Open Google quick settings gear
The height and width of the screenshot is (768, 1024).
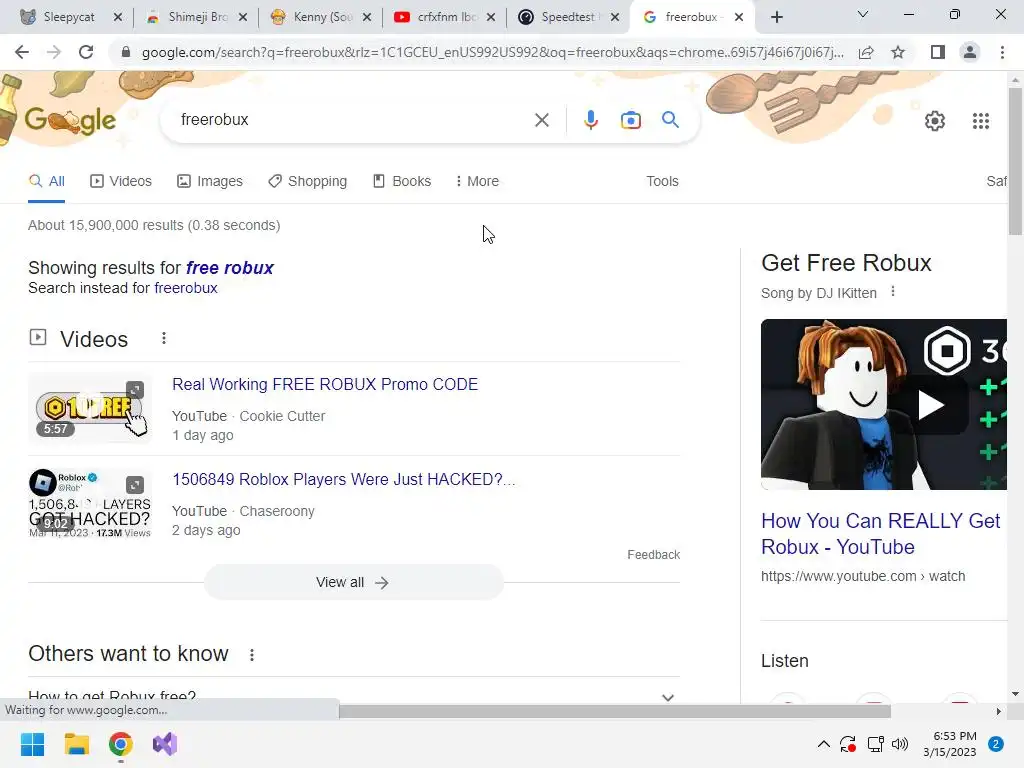point(935,121)
